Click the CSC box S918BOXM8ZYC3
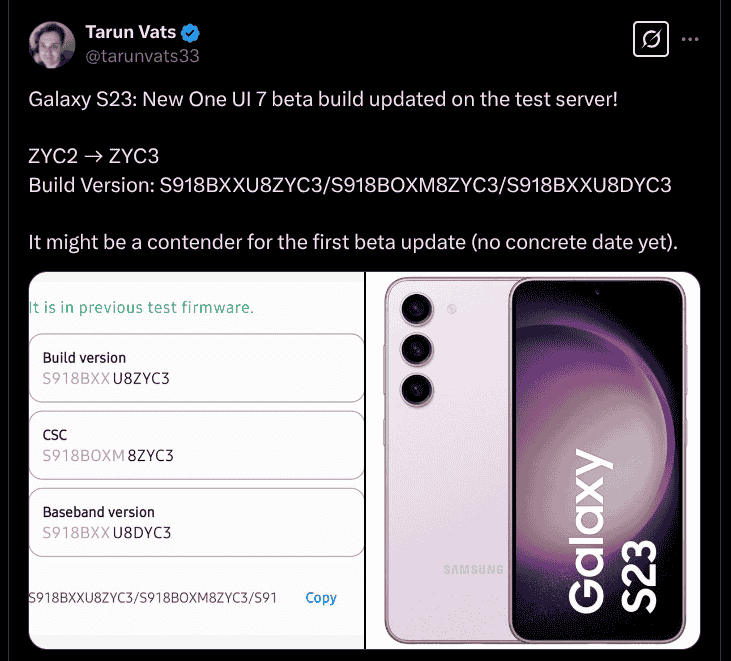731x661 pixels. [x=196, y=445]
